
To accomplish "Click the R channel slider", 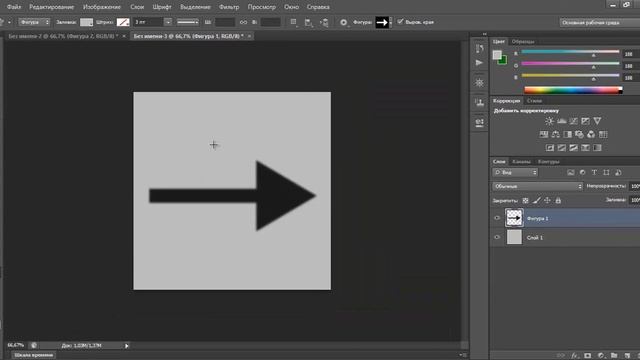I will coord(570,52).
